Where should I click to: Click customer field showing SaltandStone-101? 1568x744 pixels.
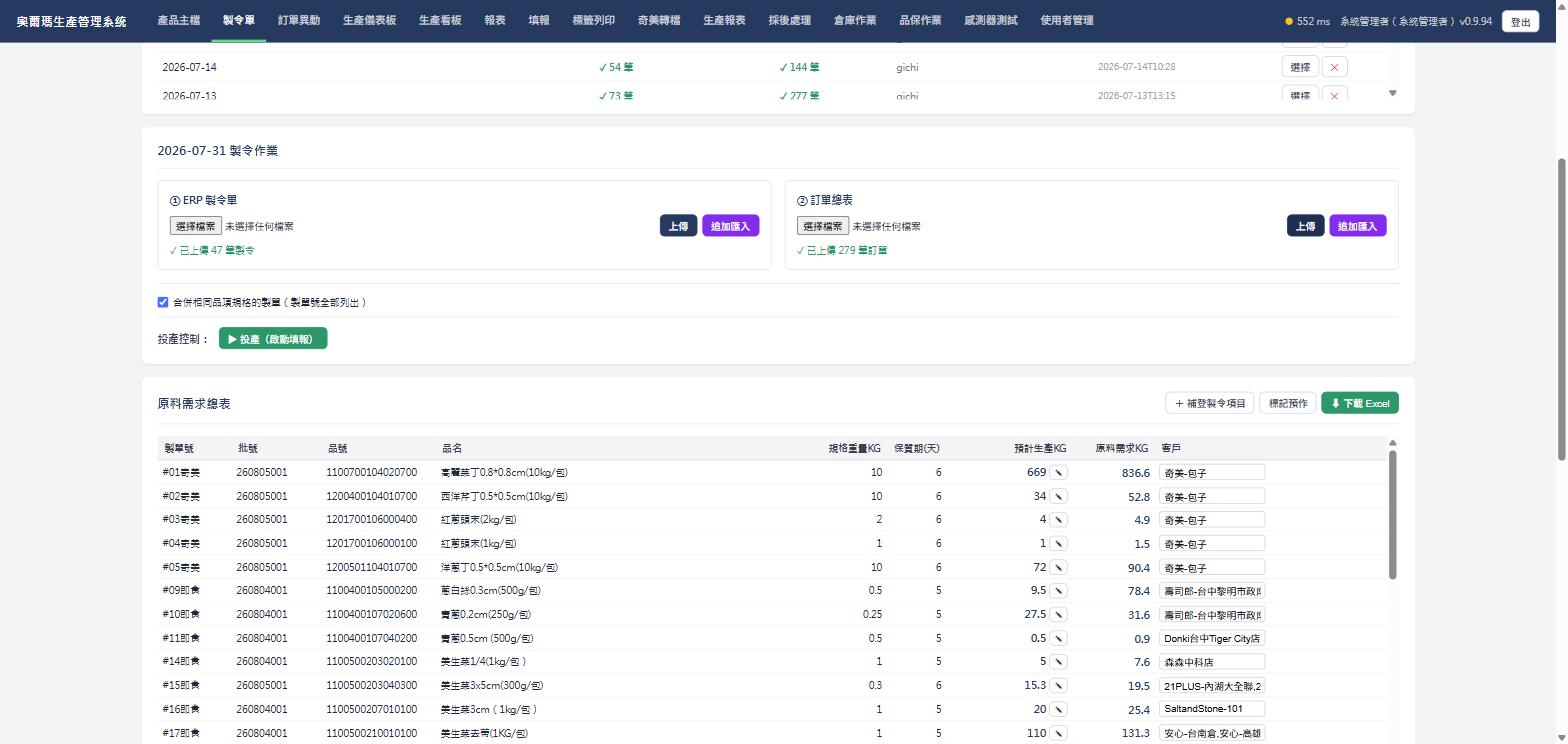pyautogui.click(x=1212, y=709)
